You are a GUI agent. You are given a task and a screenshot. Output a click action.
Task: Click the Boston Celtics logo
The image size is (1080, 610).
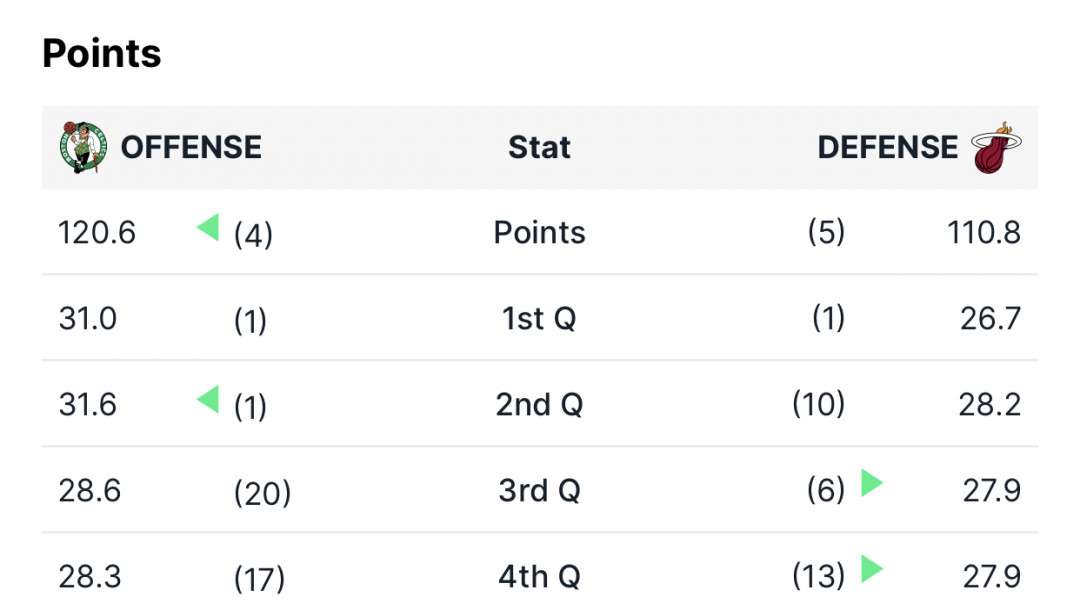coord(83,147)
